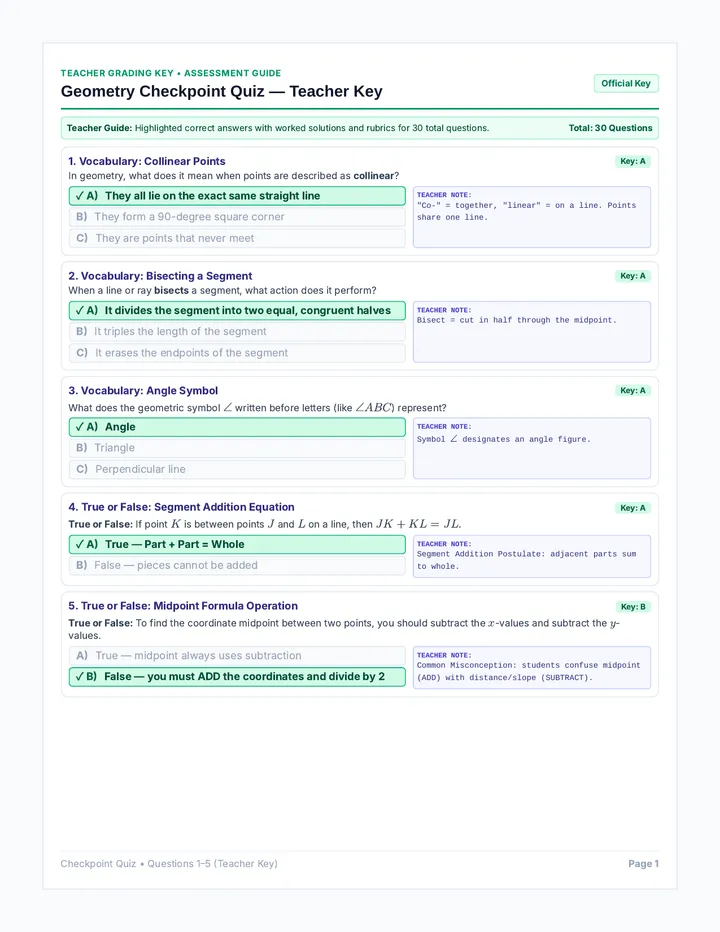
Task: Click heading '3. Vocabulary: Angle Symbol'
Action: click(x=143, y=391)
